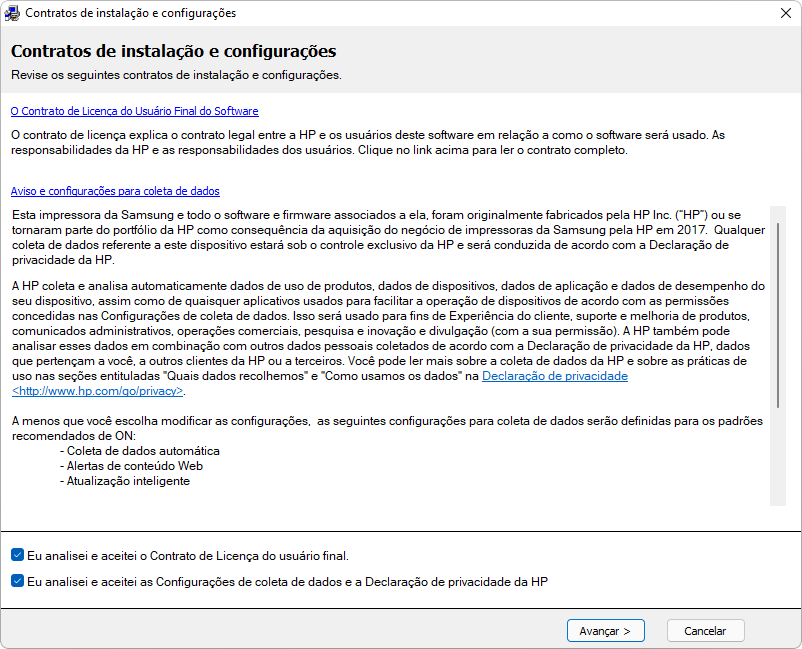Open 'Aviso e configurações para coleta de dados' link

[x=115, y=191]
